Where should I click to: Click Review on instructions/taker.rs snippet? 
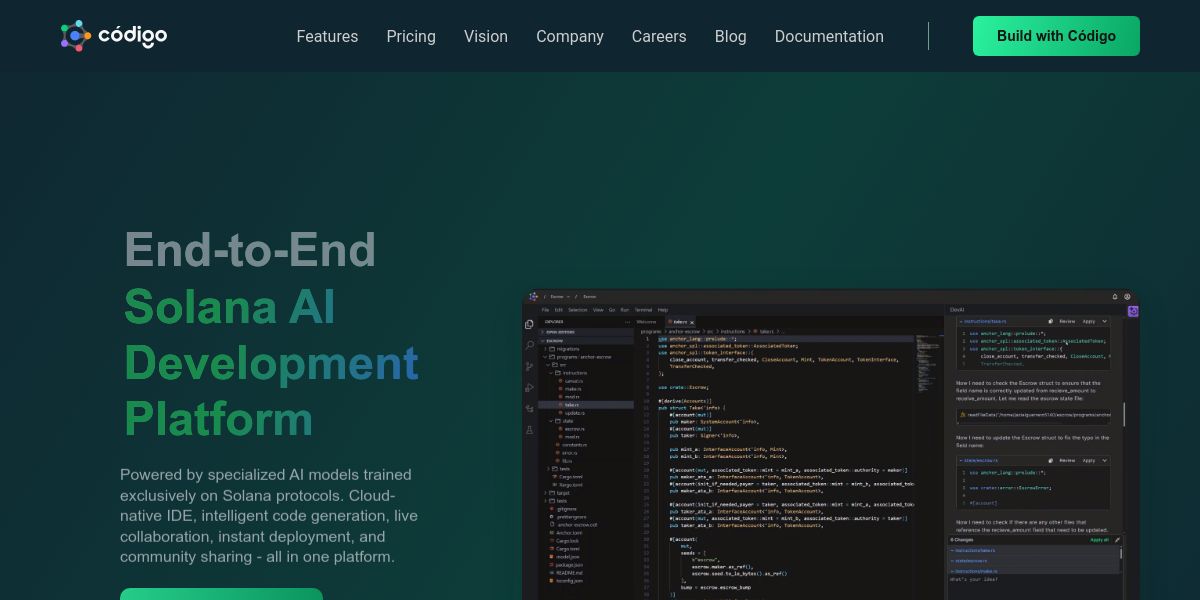[1067, 321]
